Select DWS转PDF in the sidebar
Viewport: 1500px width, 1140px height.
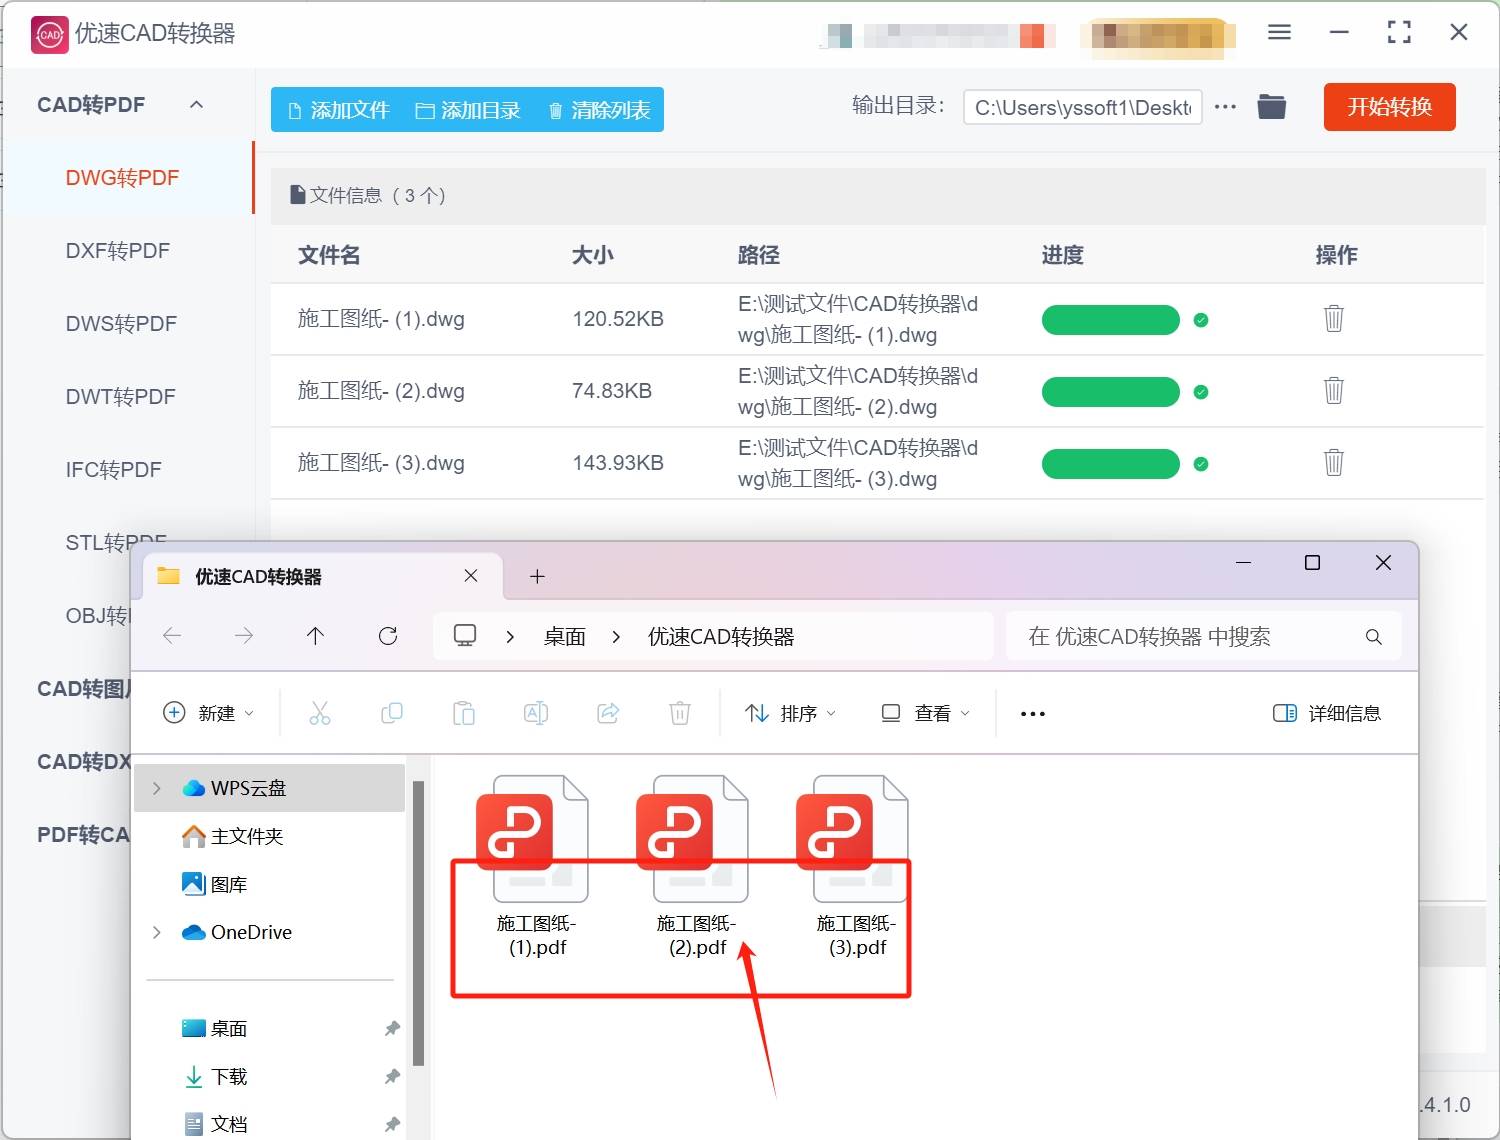coord(121,324)
